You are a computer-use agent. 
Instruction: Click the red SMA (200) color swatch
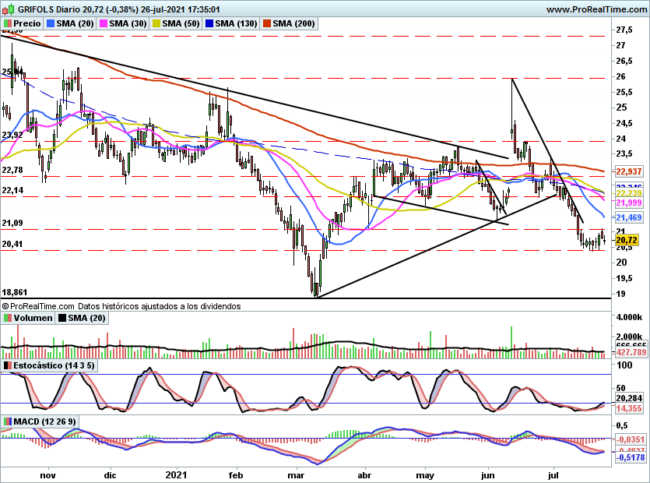click(267, 24)
